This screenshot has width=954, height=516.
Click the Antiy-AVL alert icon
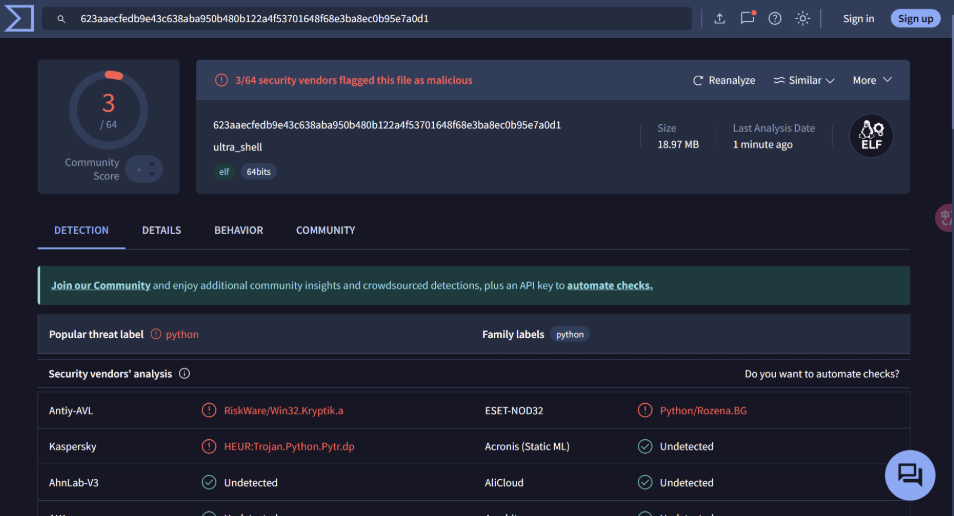coord(209,410)
